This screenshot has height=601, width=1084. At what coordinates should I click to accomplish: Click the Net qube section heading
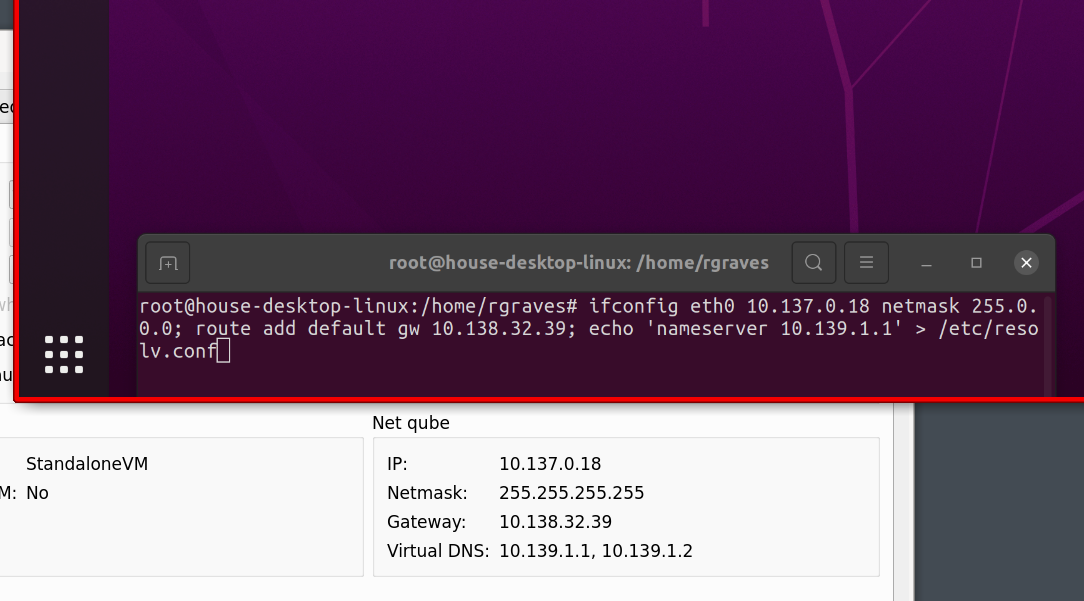coord(411,423)
